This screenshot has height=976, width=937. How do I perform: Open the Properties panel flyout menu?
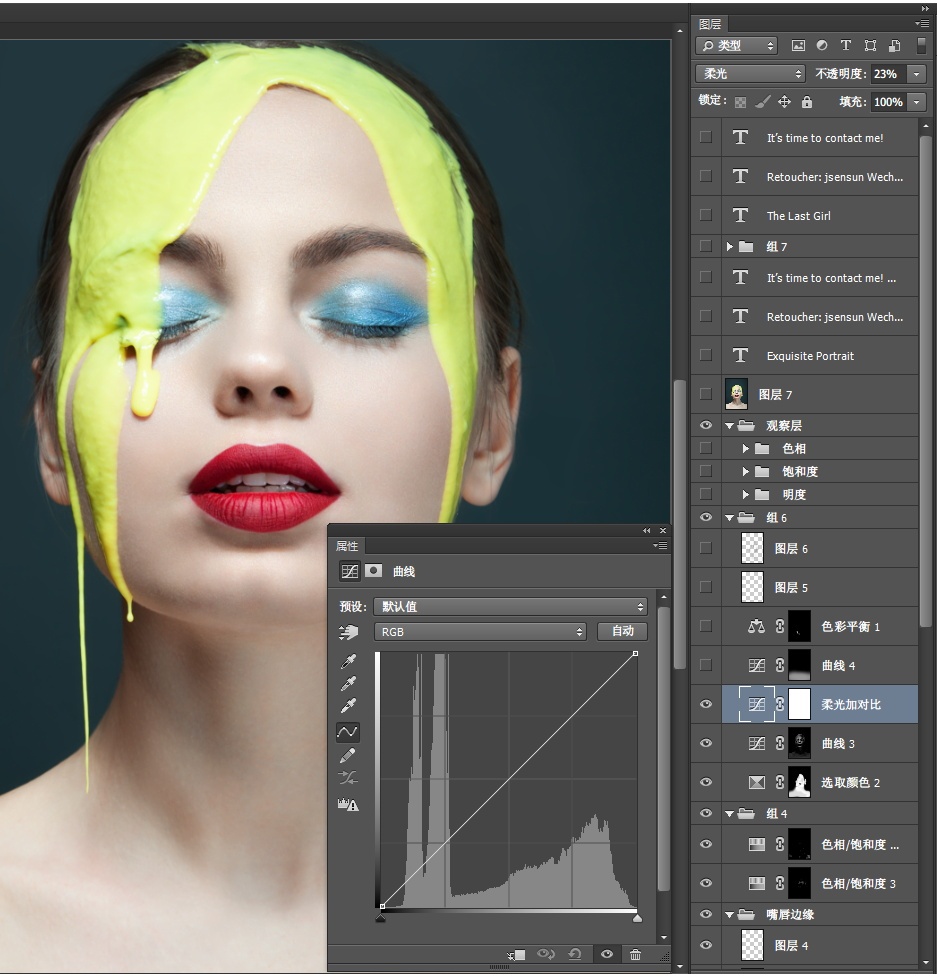click(x=661, y=546)
